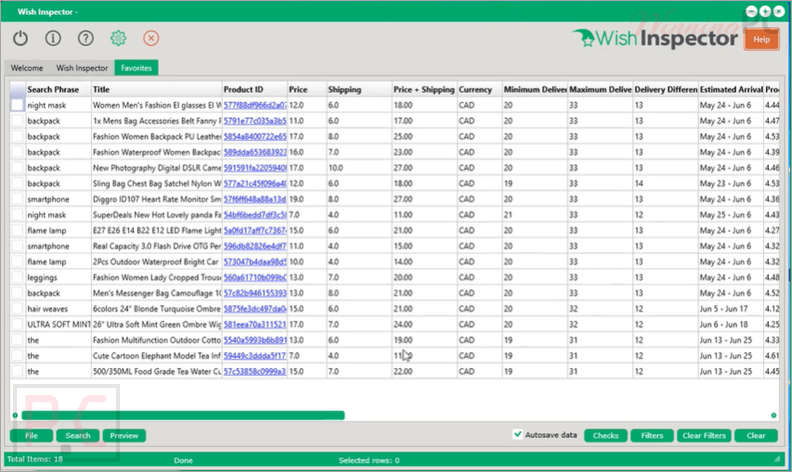The height and width of the screenshot is (472, 792).
Task: Switch to the Welcome tab
Action: tap(27, 68)
